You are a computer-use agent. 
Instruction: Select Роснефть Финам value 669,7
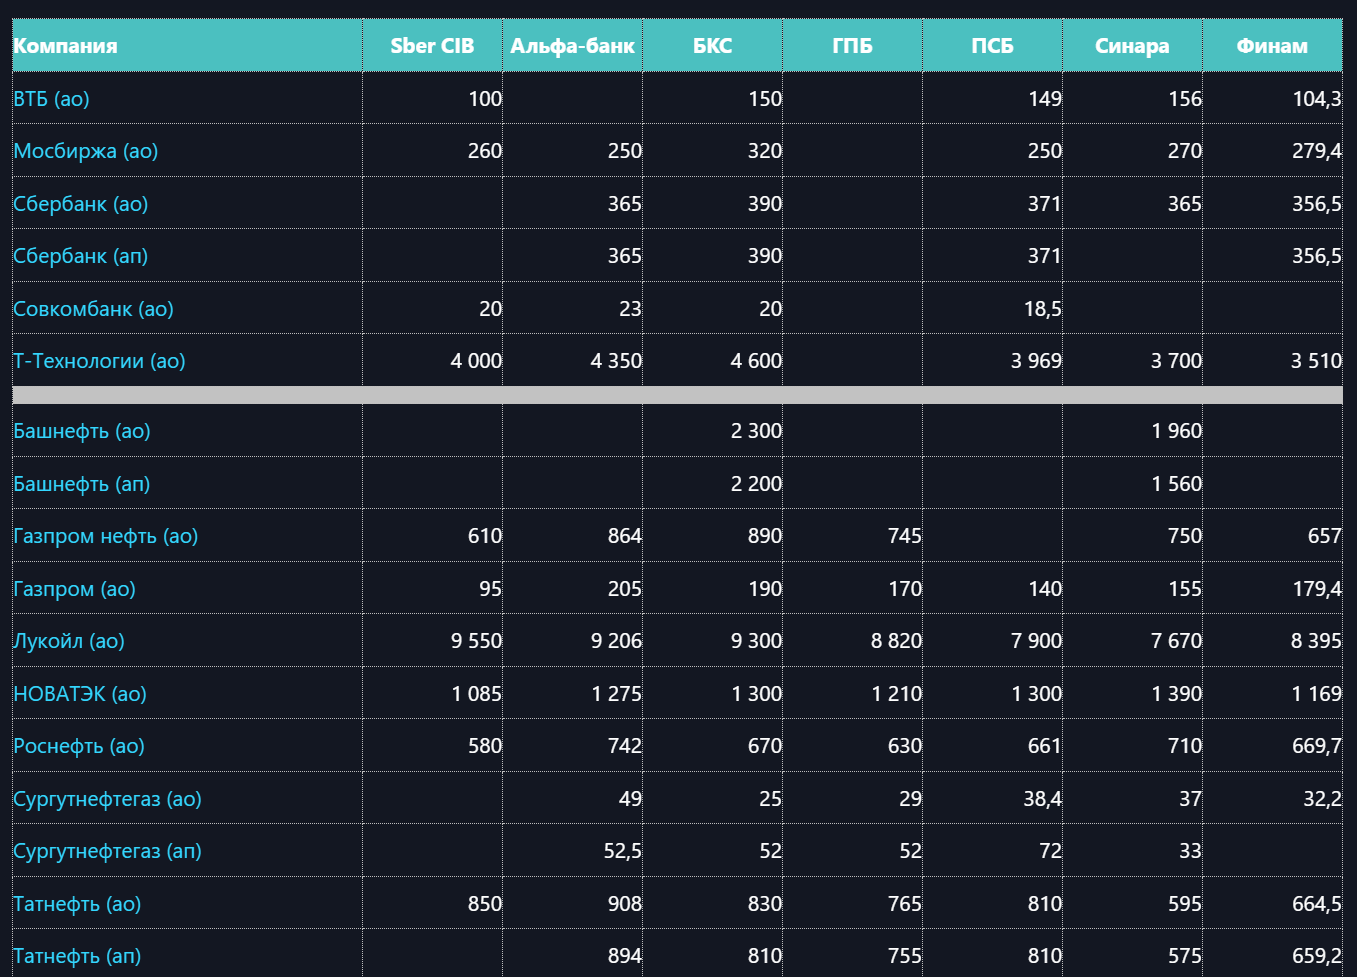coord(1317,746)
